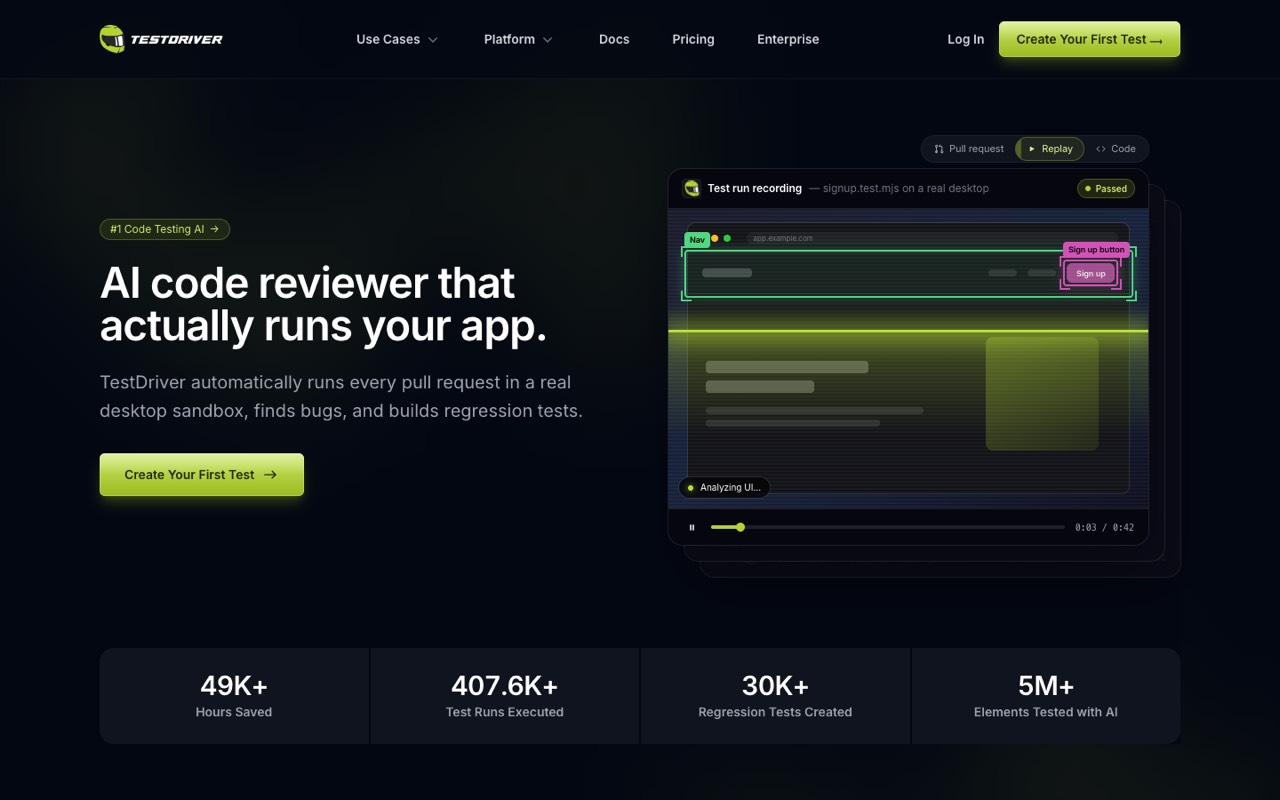Click the code brackets icon
The image size is (1280, 800).
(x=1101, y=149)
